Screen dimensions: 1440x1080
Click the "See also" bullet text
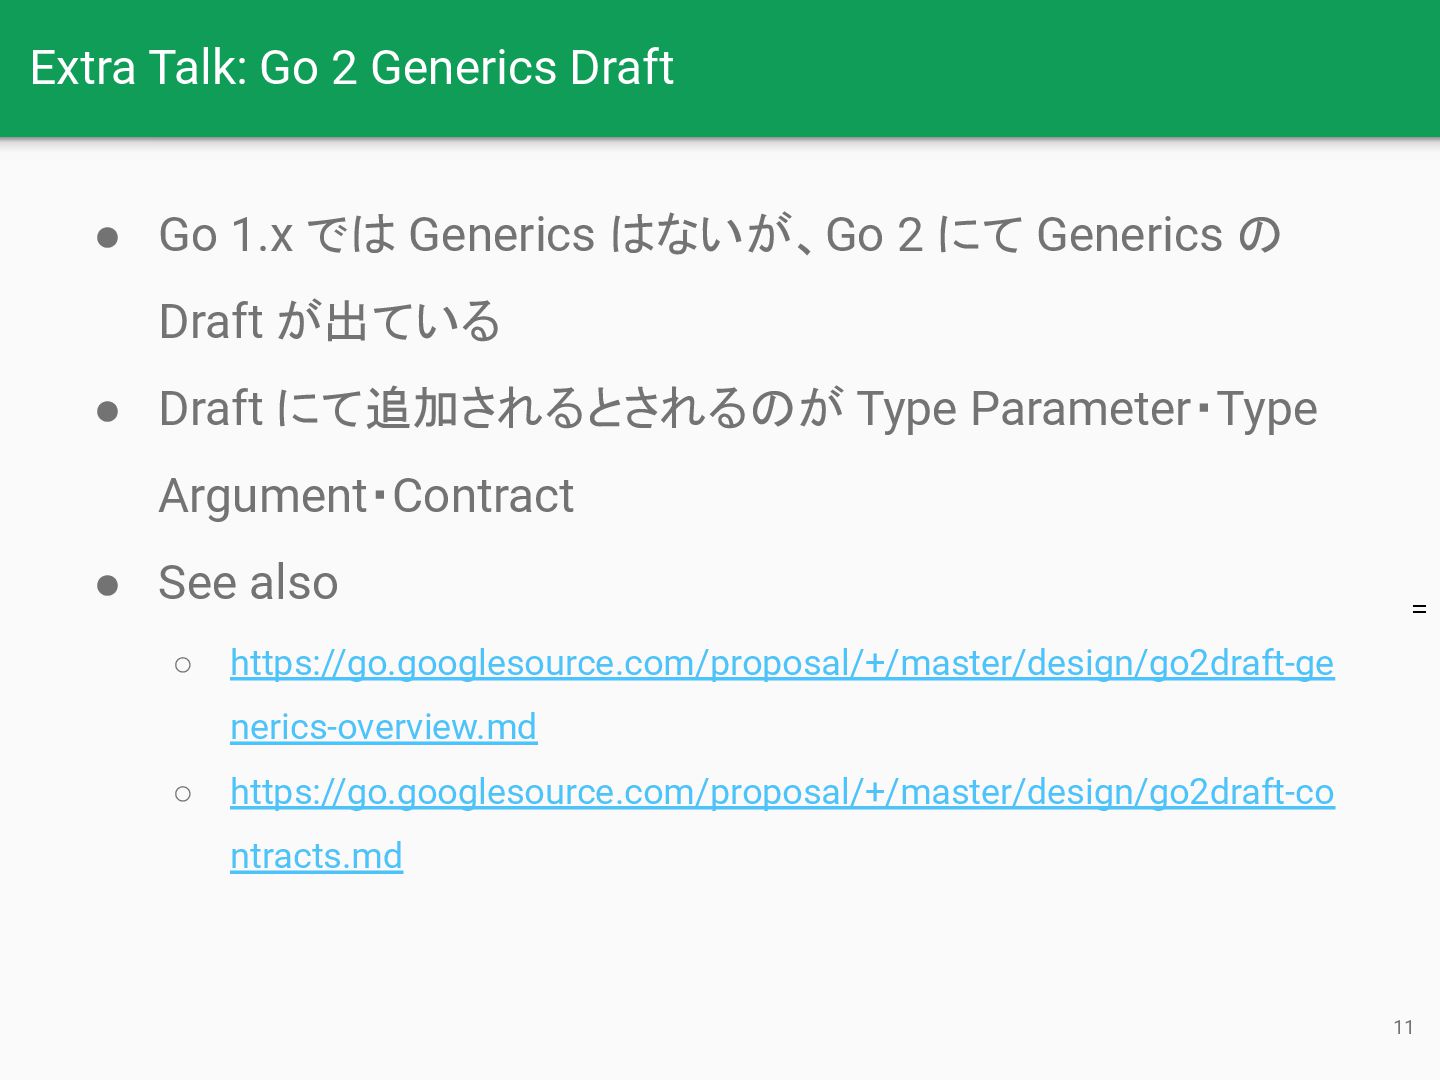pyautogui.click(x=248, y=583)
